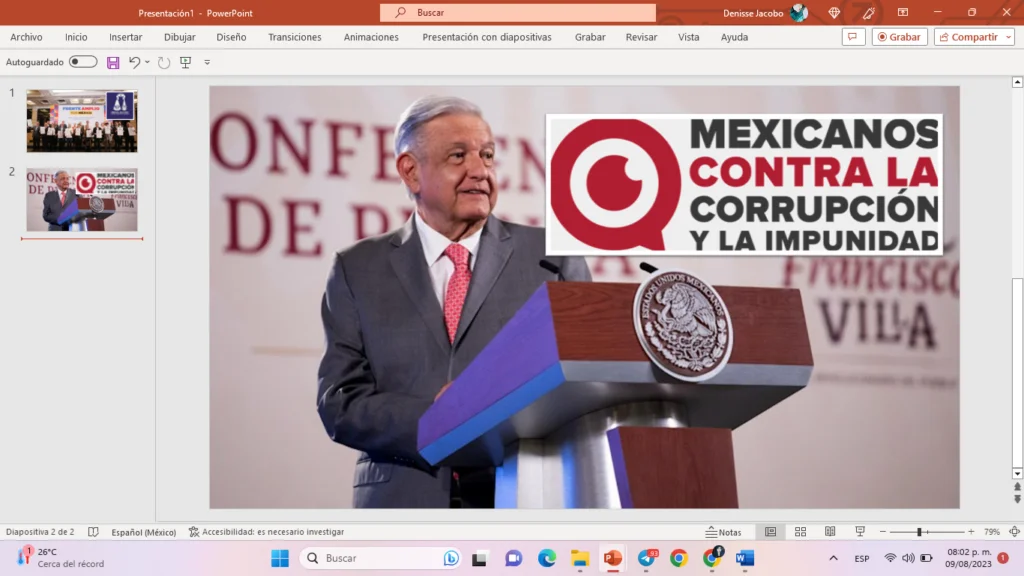Click the Redo arrow icon

[164, 62]
